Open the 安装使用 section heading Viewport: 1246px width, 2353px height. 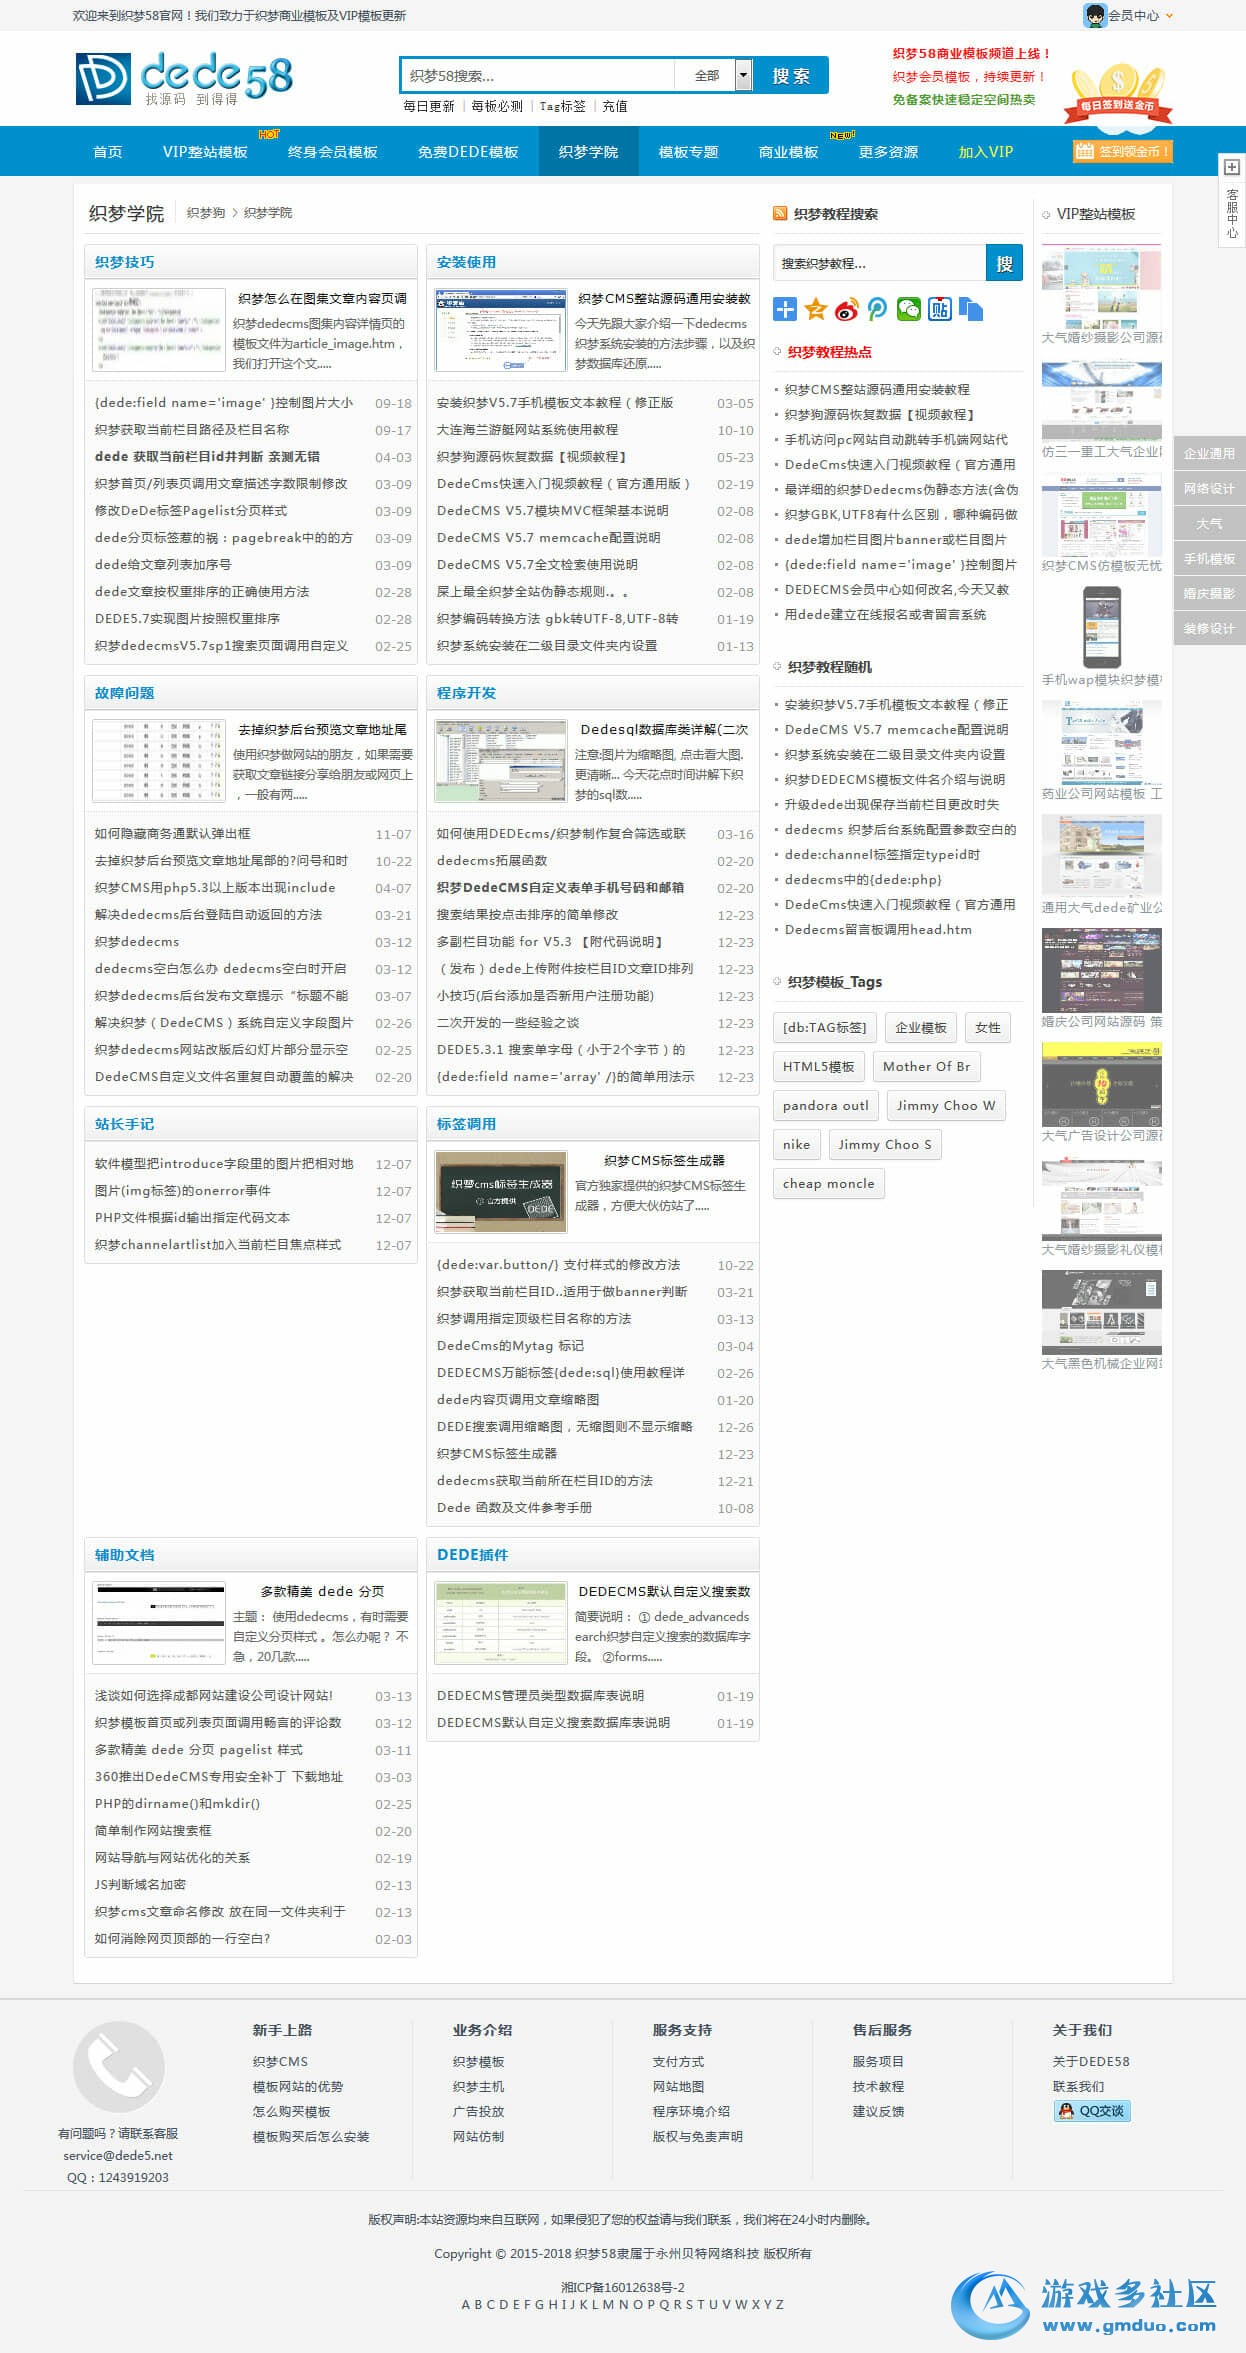pos(466,262)
